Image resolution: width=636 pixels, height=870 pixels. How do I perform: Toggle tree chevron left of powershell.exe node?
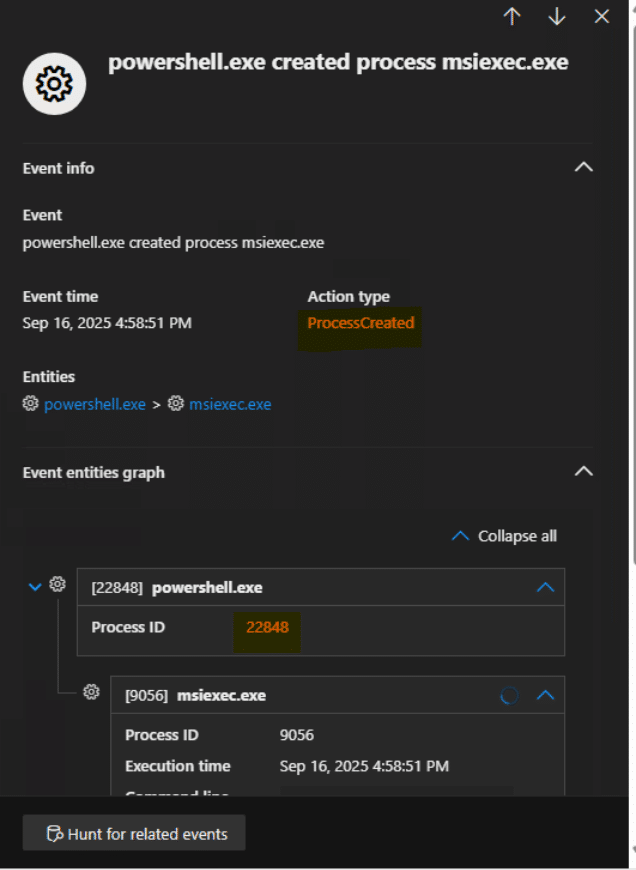[35, 586]
